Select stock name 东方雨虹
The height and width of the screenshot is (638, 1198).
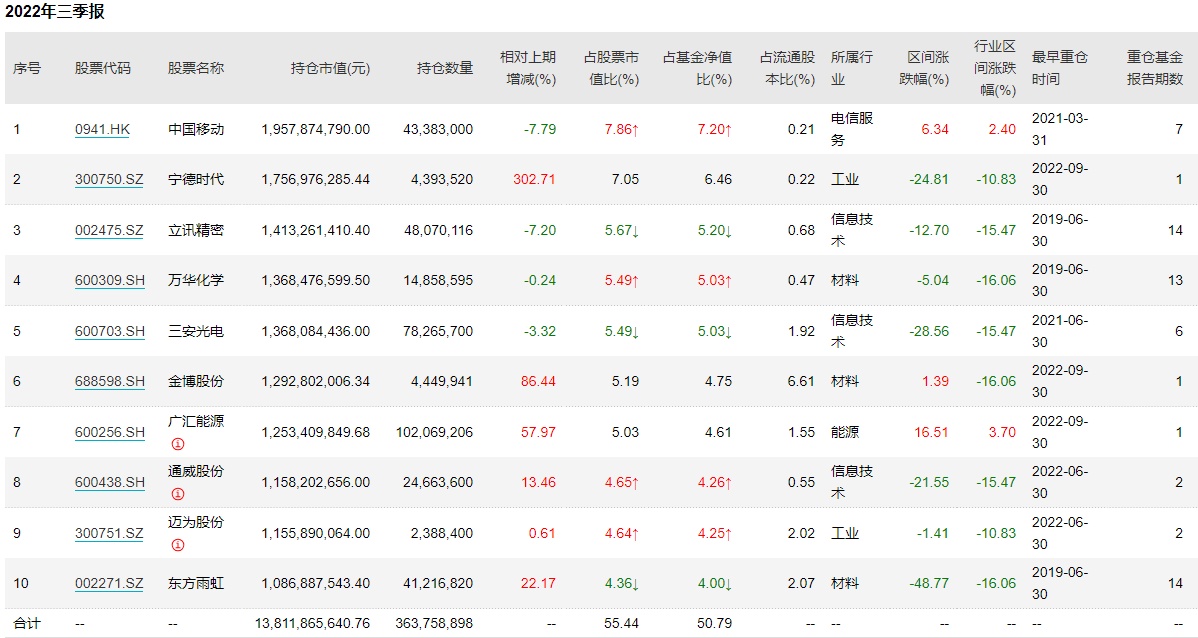196,583
